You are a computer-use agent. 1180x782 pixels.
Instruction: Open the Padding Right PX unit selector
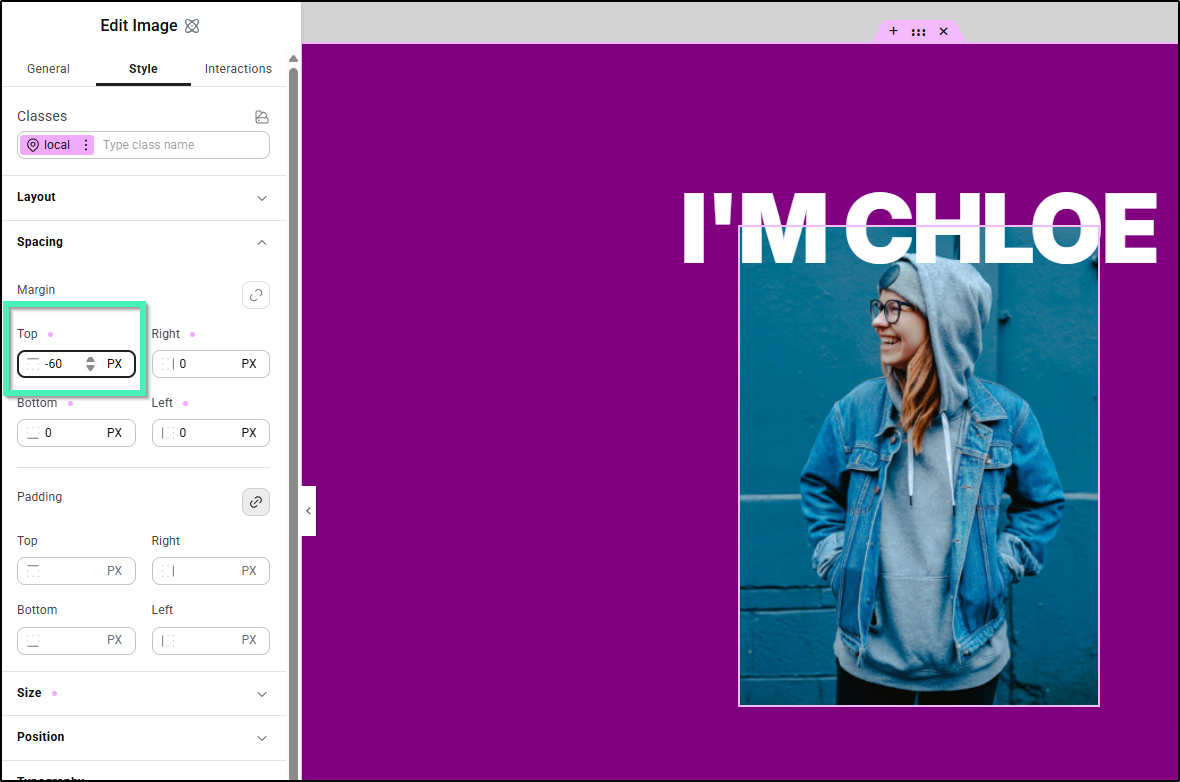pyautogui.click(x=249, y=571)
